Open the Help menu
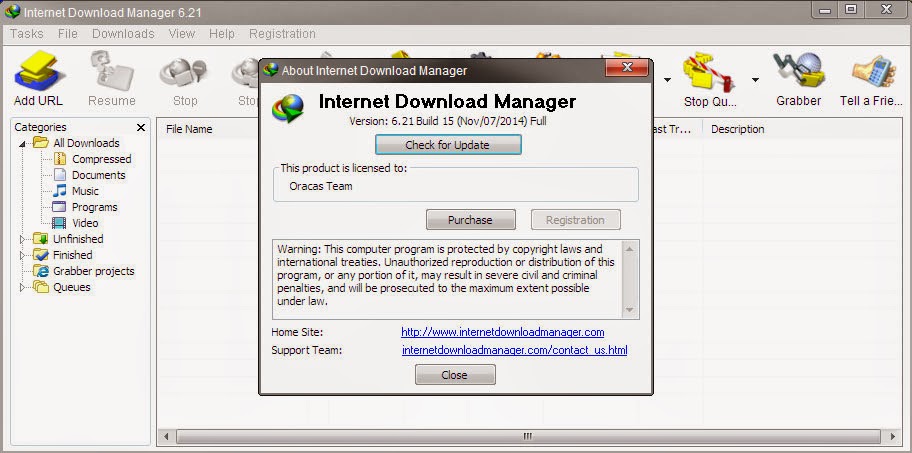Viewport: 912px width, 453px height. [222, 34]
